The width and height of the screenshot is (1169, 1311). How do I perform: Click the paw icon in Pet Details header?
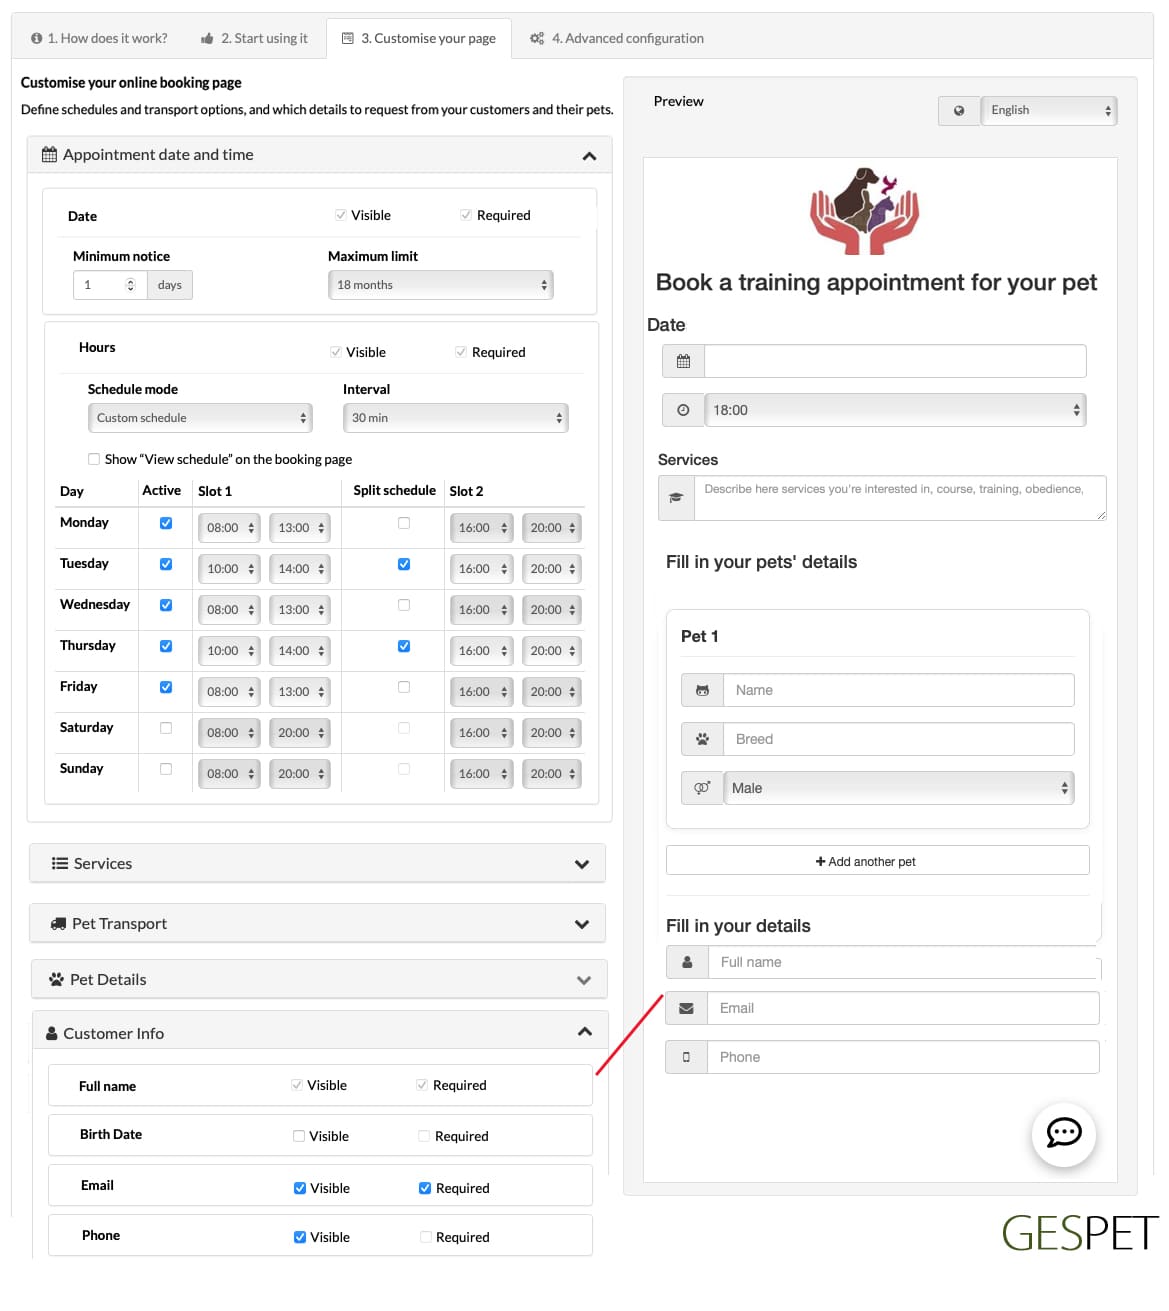click(x=56, y=980)
